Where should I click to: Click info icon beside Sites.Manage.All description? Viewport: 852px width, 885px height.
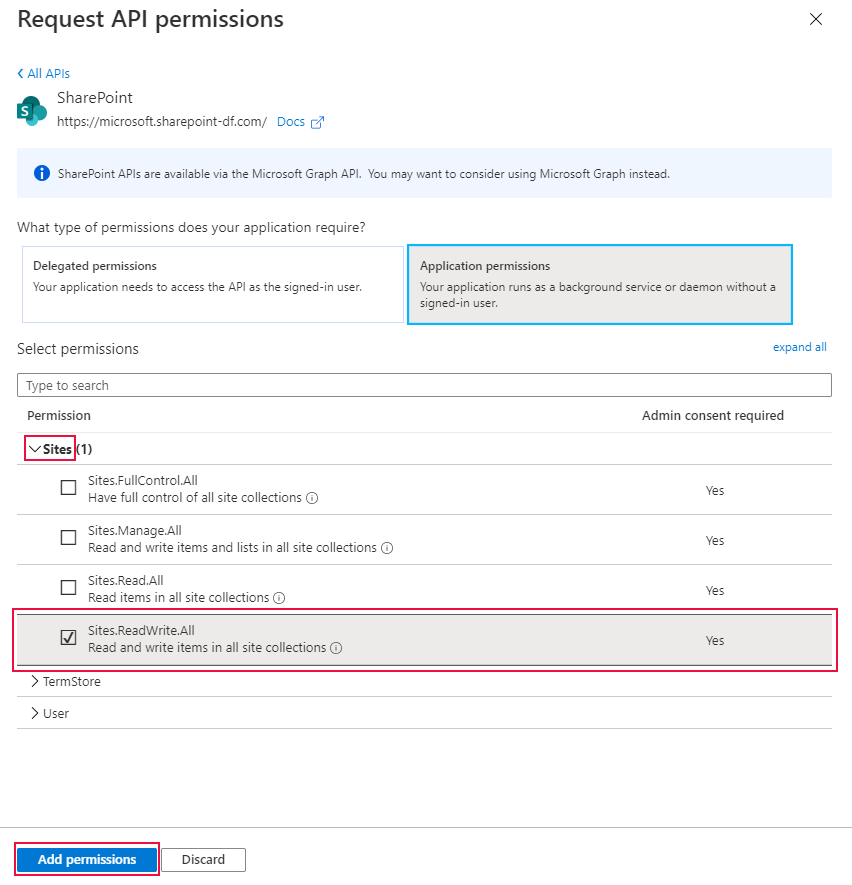(387, 548)
